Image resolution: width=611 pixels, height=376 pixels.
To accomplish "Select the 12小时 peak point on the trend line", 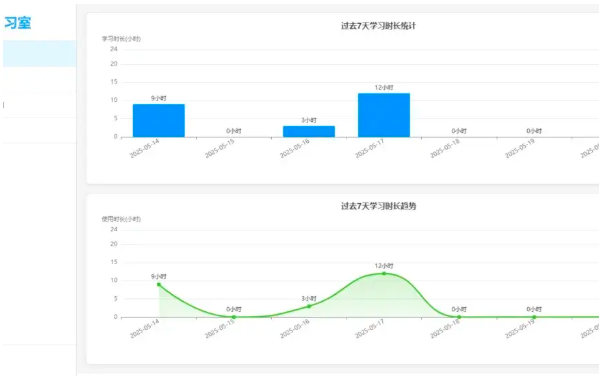I will (384, 274).
